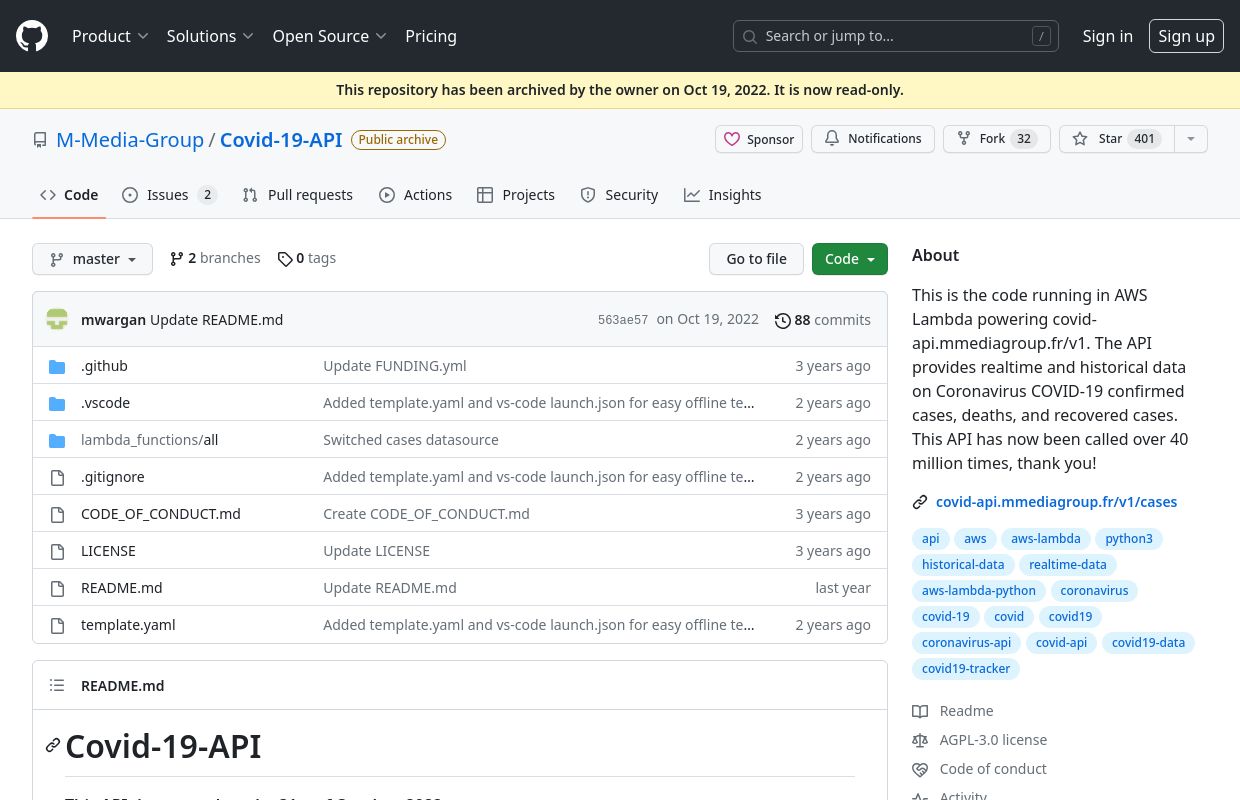Expand the star lists dropdown arrow
This screenshot has width=1240, height=800.
click(x=1190, y=139)
